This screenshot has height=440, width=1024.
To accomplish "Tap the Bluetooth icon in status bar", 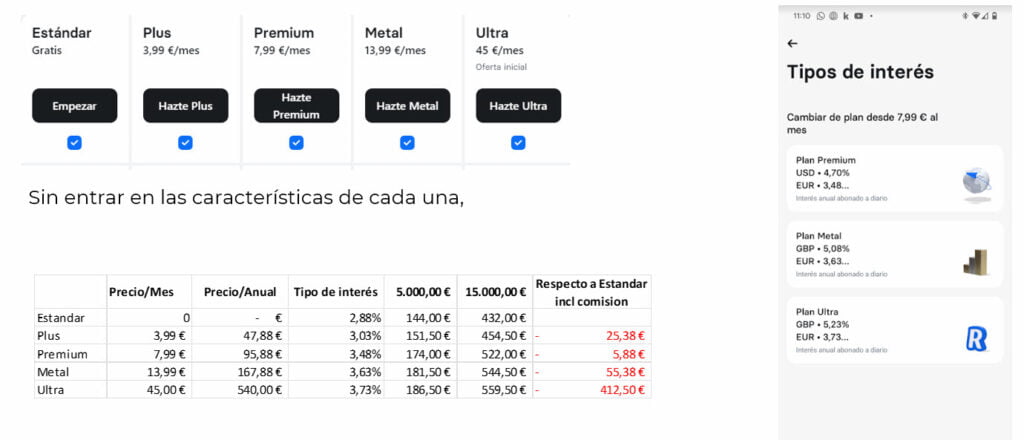I will (x=965, y=16).
